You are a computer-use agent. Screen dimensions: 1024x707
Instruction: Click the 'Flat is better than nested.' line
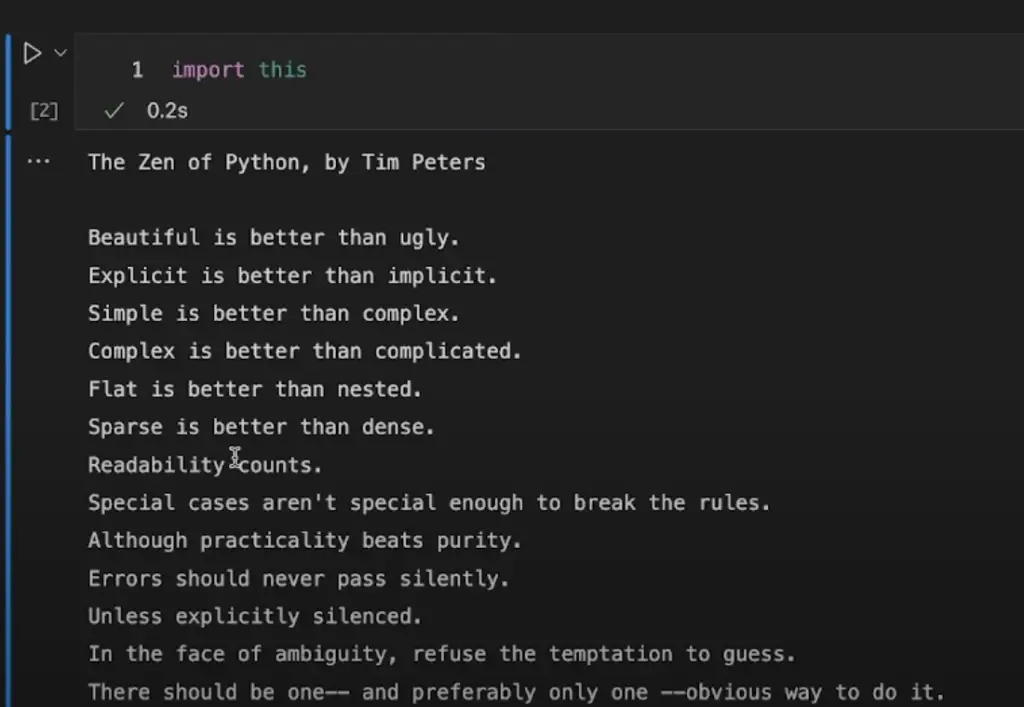click(x=255, y=389)
